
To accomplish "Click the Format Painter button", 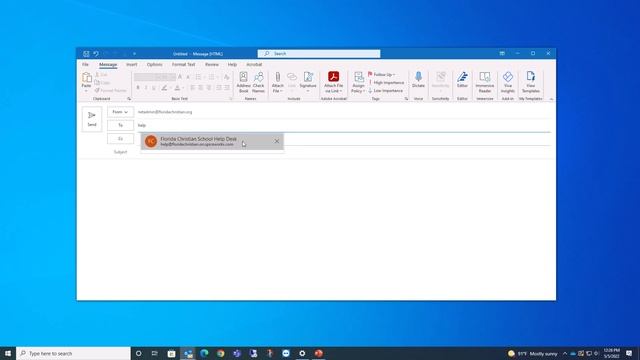I will [111, 91].
